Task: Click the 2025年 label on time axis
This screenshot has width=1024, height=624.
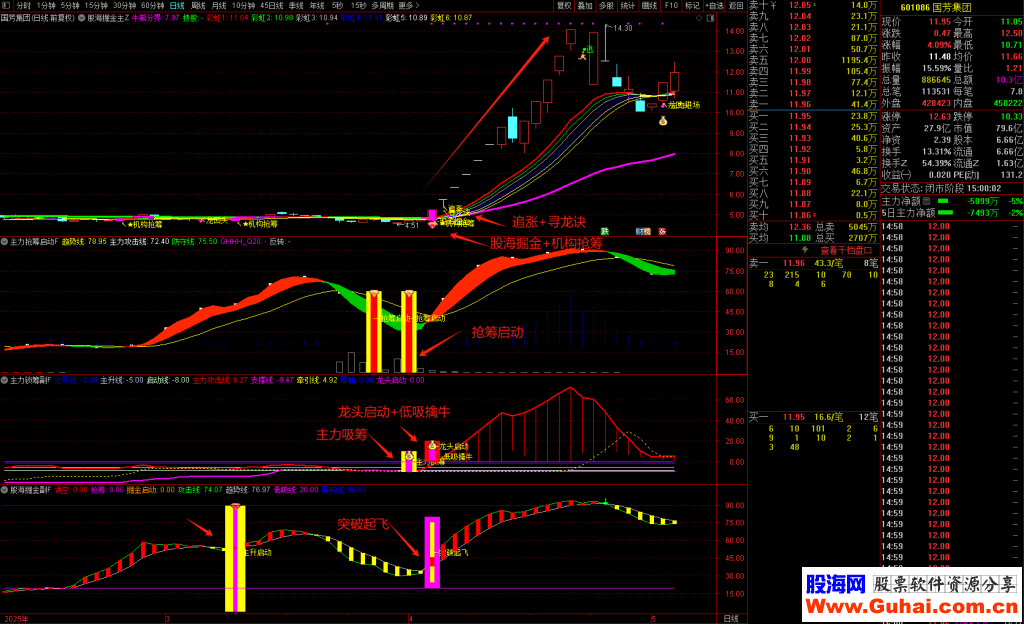Action: coord(16,618)
